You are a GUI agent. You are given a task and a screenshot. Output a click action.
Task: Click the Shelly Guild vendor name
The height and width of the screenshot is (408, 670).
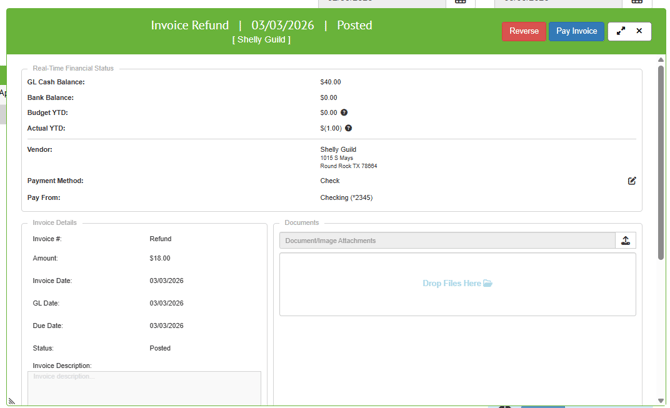338,149
